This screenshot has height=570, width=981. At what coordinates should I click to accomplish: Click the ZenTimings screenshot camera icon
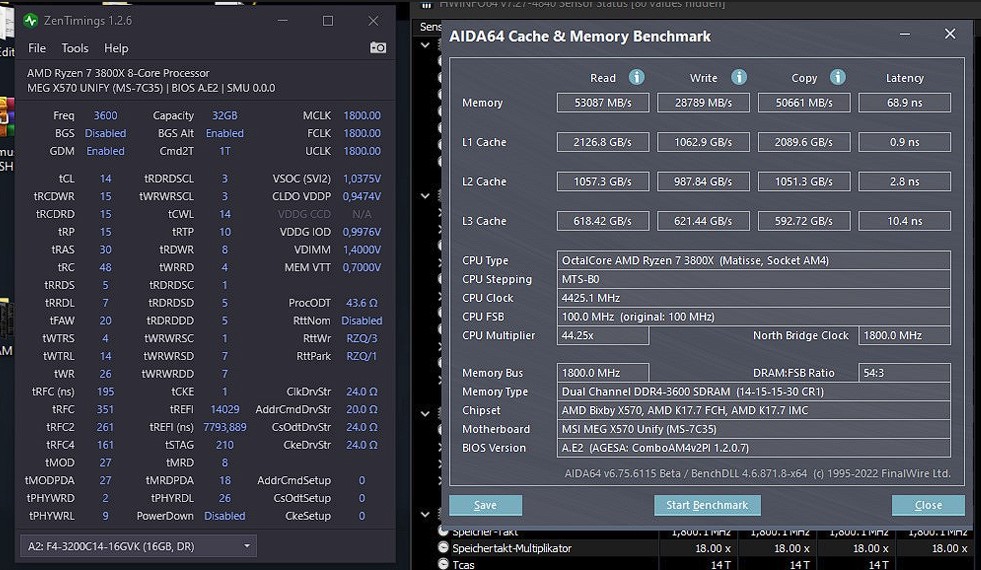pos(378,48)
